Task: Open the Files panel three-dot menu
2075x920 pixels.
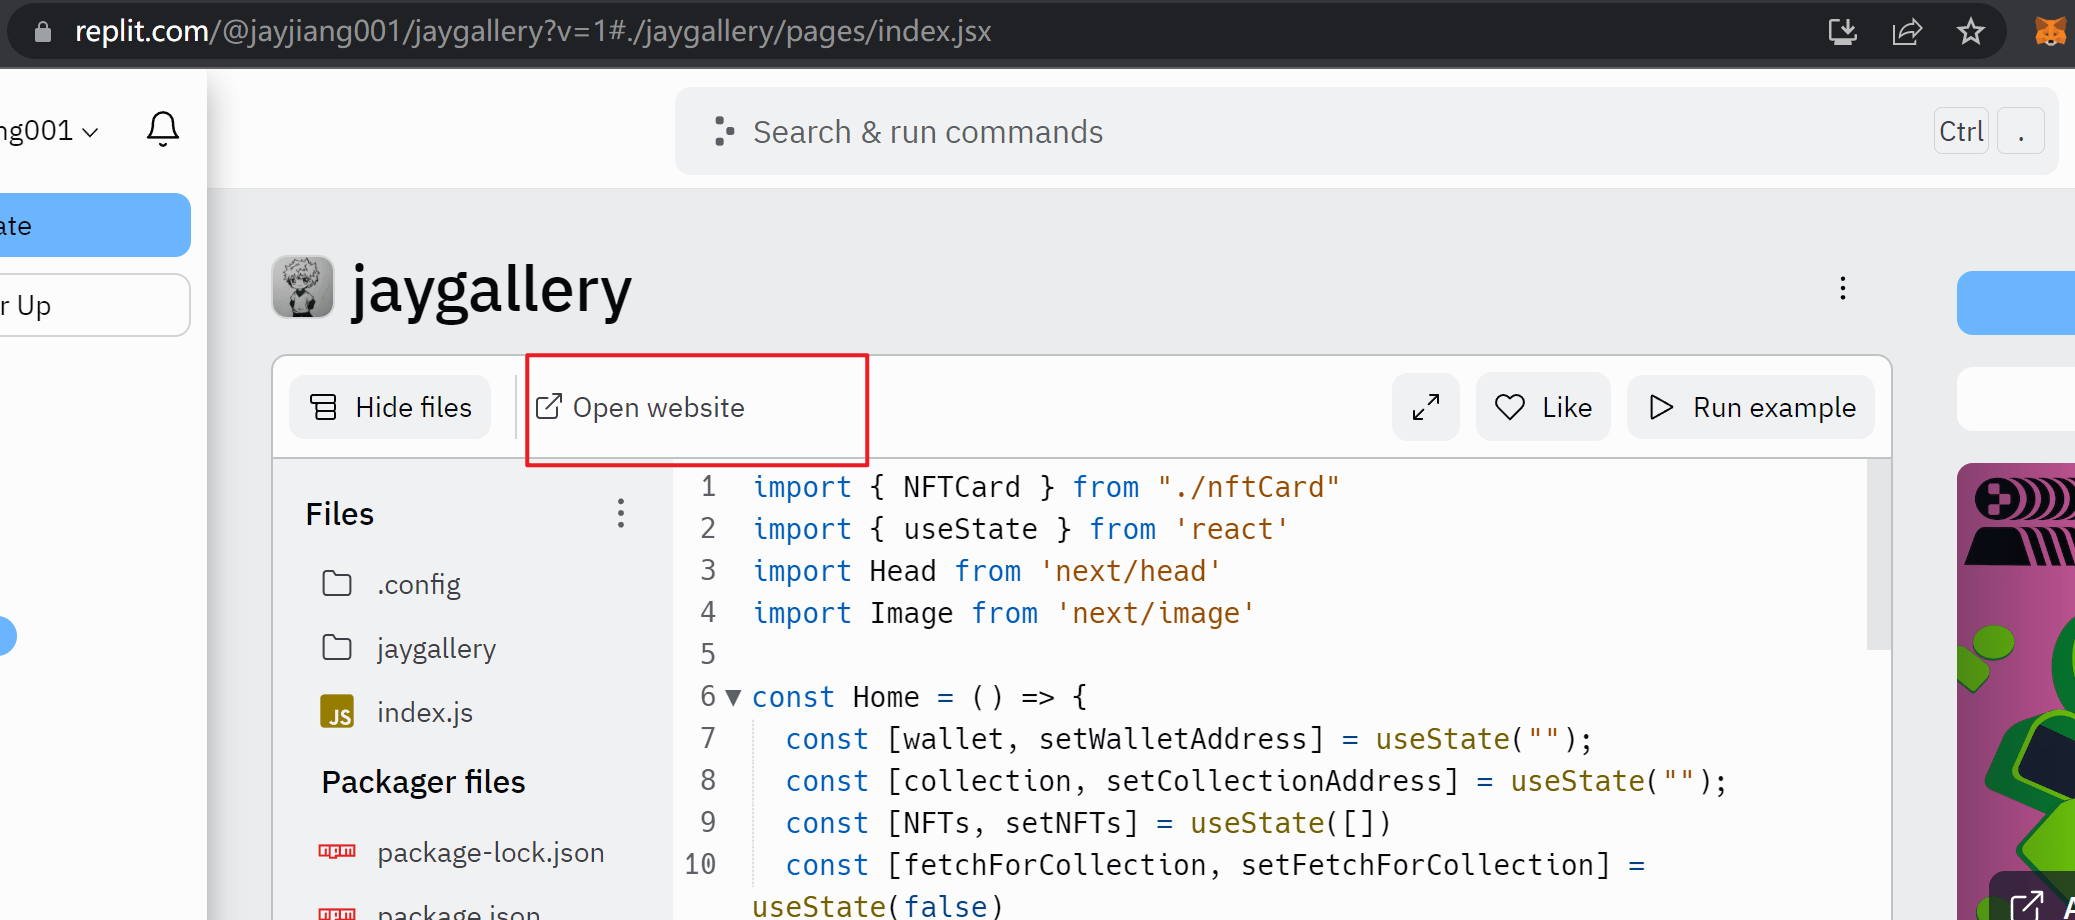Action: [621, 514]
